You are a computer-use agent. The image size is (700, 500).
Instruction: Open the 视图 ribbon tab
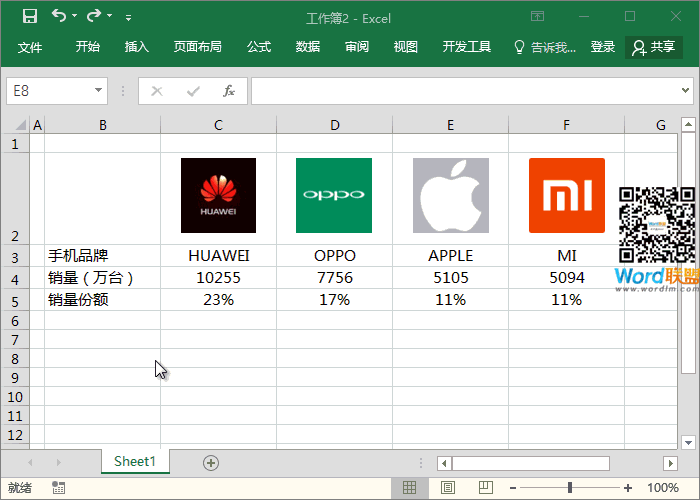click(x=405, y=46)
